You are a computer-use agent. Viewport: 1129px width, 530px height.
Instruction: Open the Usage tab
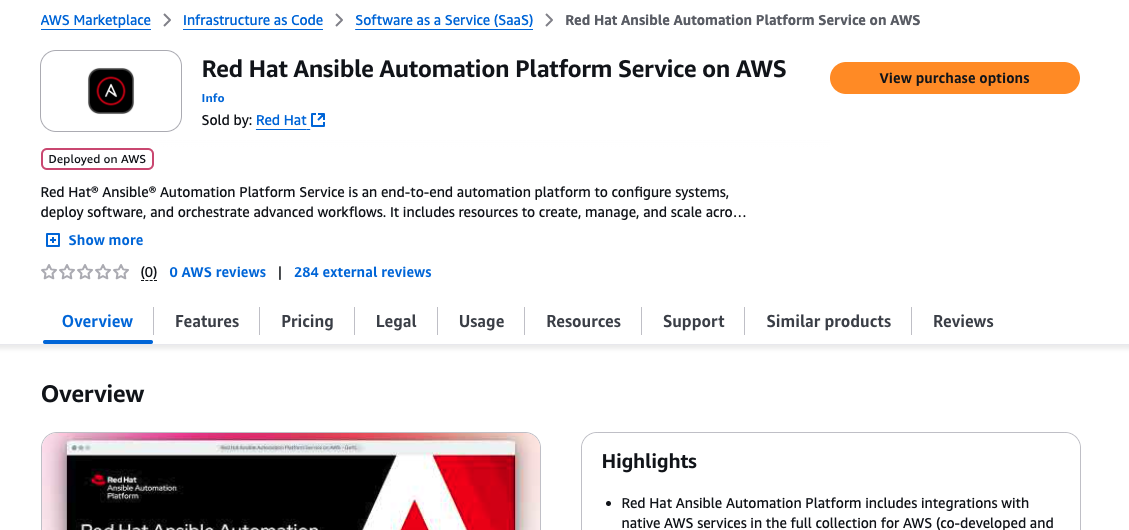(x=481, y=321)
